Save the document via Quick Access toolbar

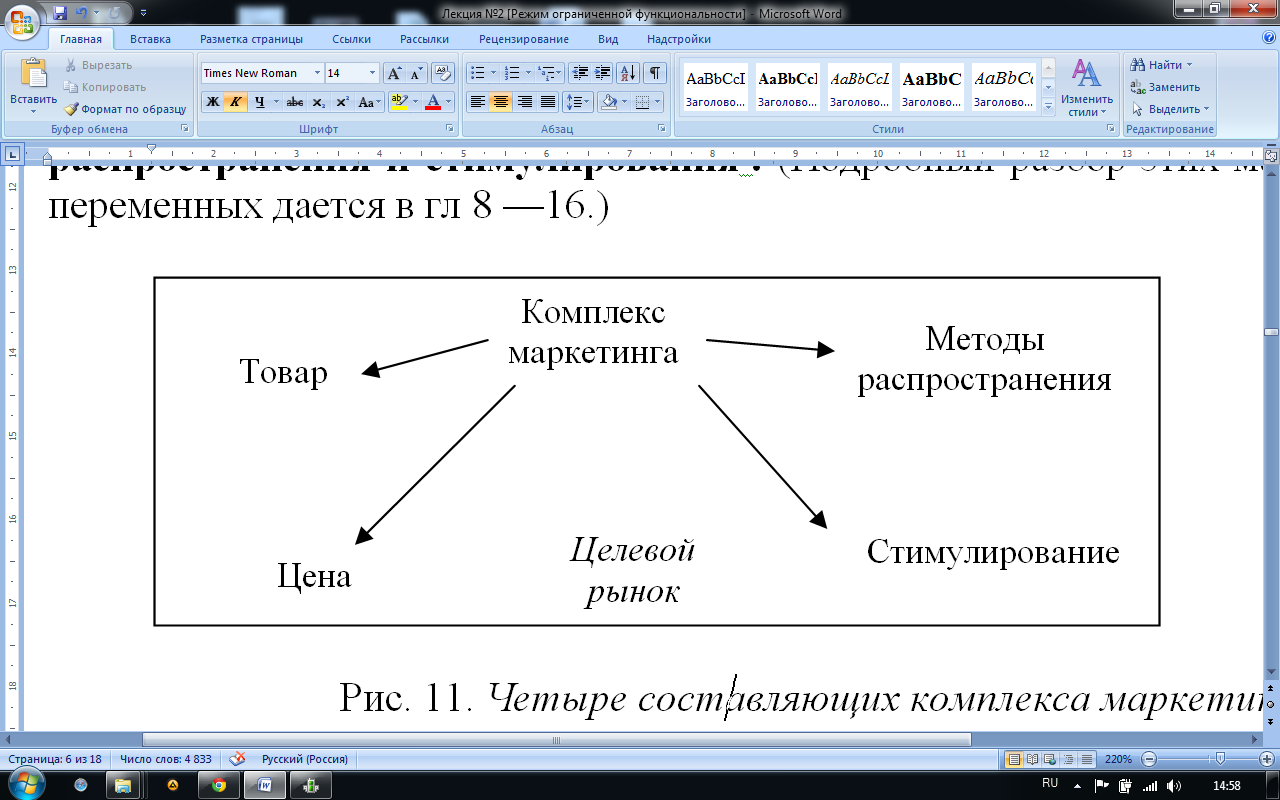point(60,13)
